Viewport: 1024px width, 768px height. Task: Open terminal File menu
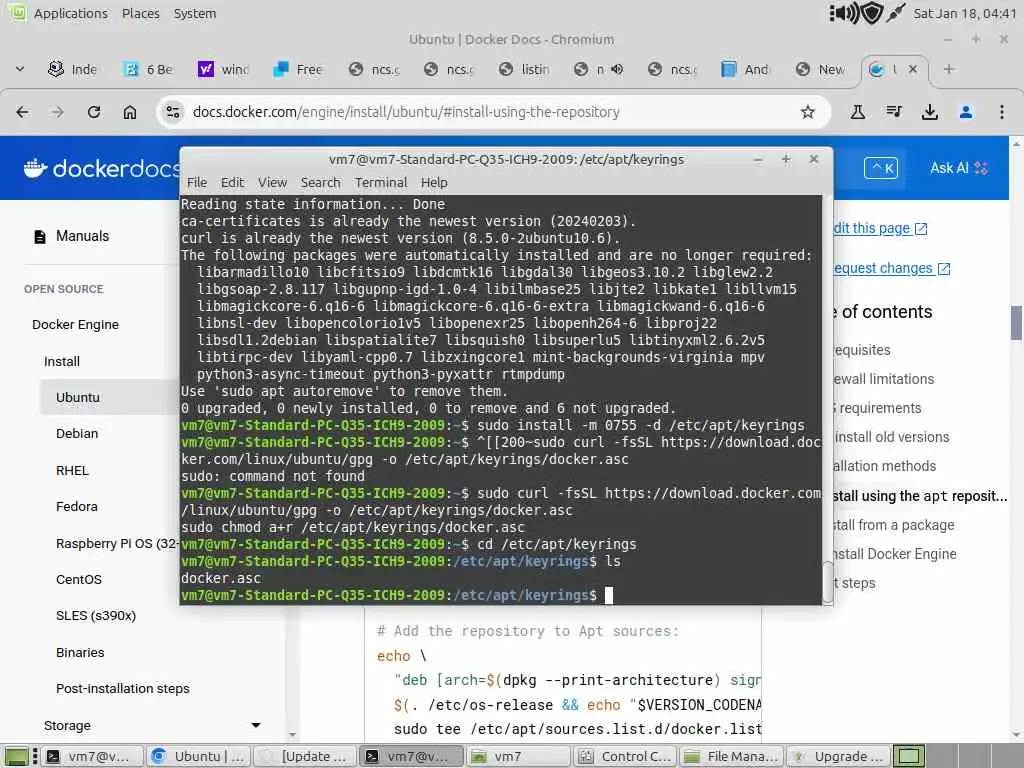click(197, 183)
